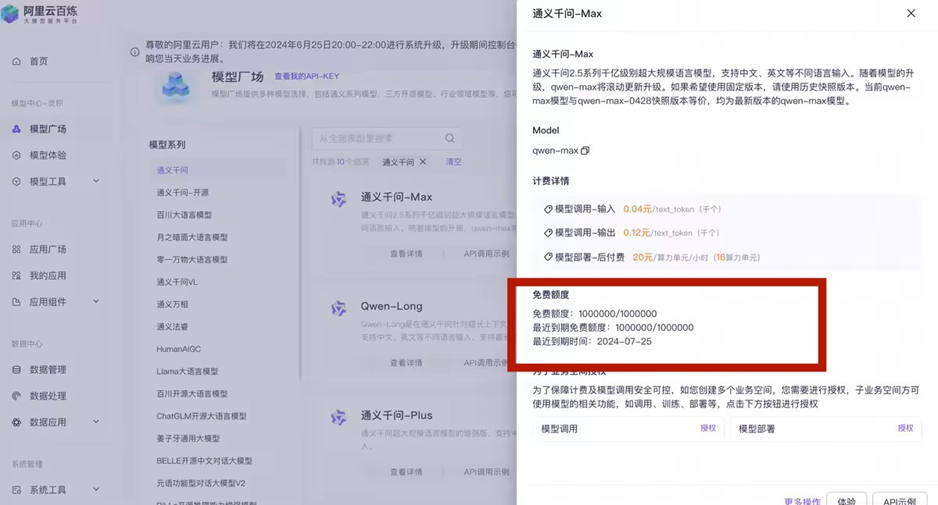Click the 系统工具 sidebar icon
938x505 pixels.
click(16, 490)
